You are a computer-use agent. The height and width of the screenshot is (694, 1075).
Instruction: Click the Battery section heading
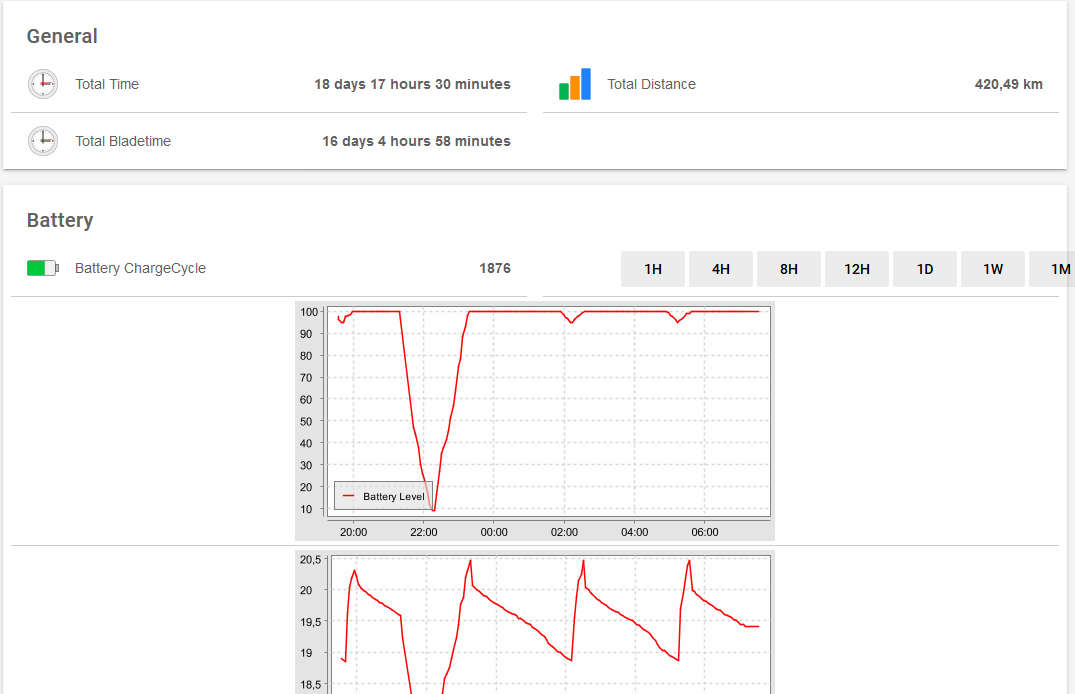60,220
